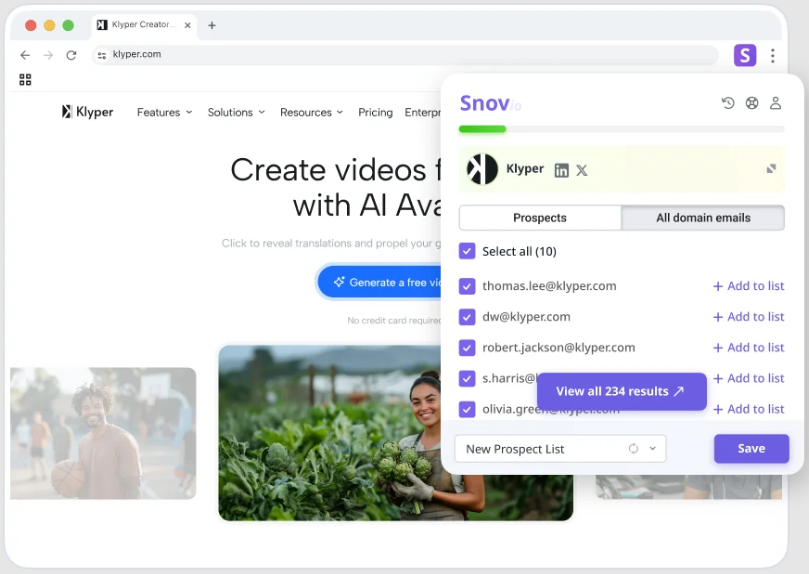Viewport: 809px width, 574px height.
Task: Reload the klyper.com page
Action: (71, 55)
